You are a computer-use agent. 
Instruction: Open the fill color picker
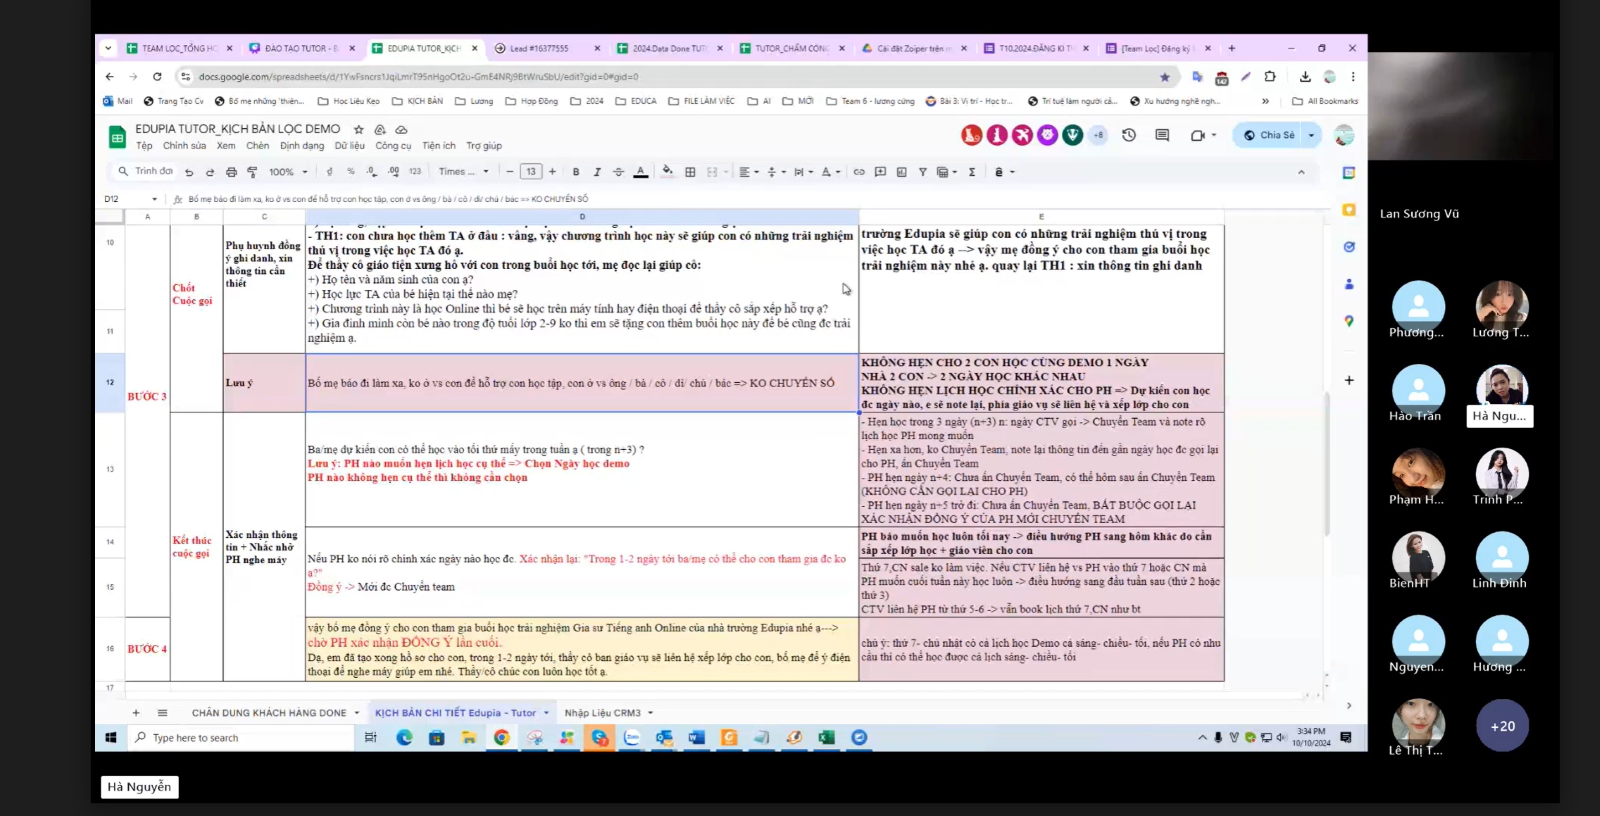click(667, 172)
